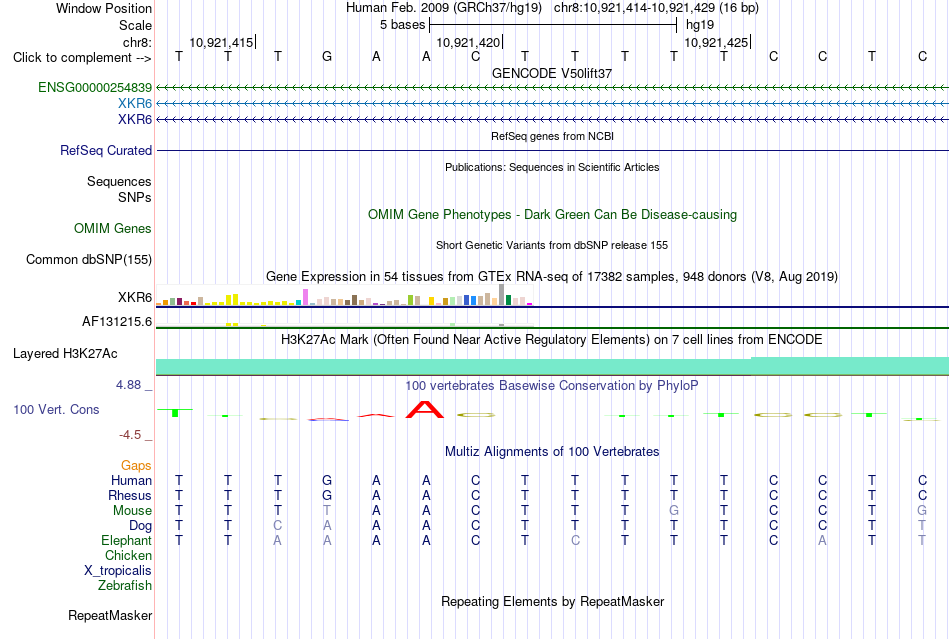Screen dimensions: 950x639
Task: Click the 'Chicken' alignment row label
Action: pos(128,555)
